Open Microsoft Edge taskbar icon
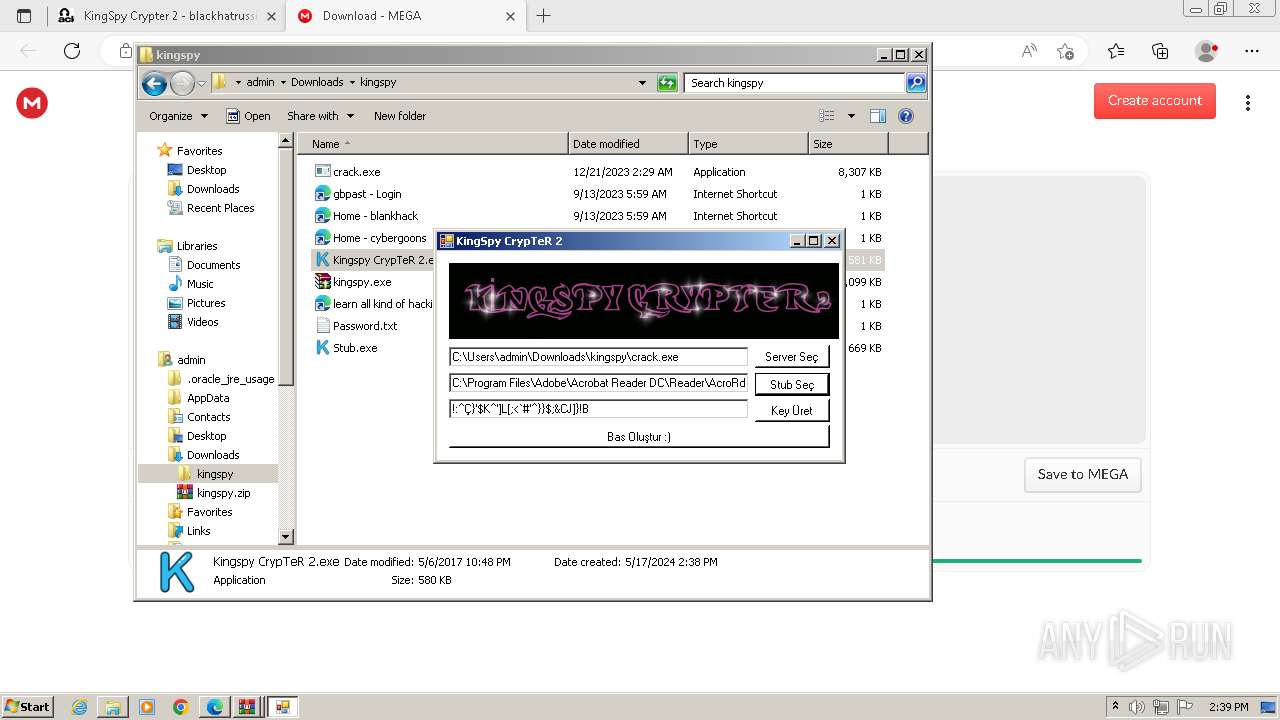This screenshot has height=720, width=1280. point(215,707)
